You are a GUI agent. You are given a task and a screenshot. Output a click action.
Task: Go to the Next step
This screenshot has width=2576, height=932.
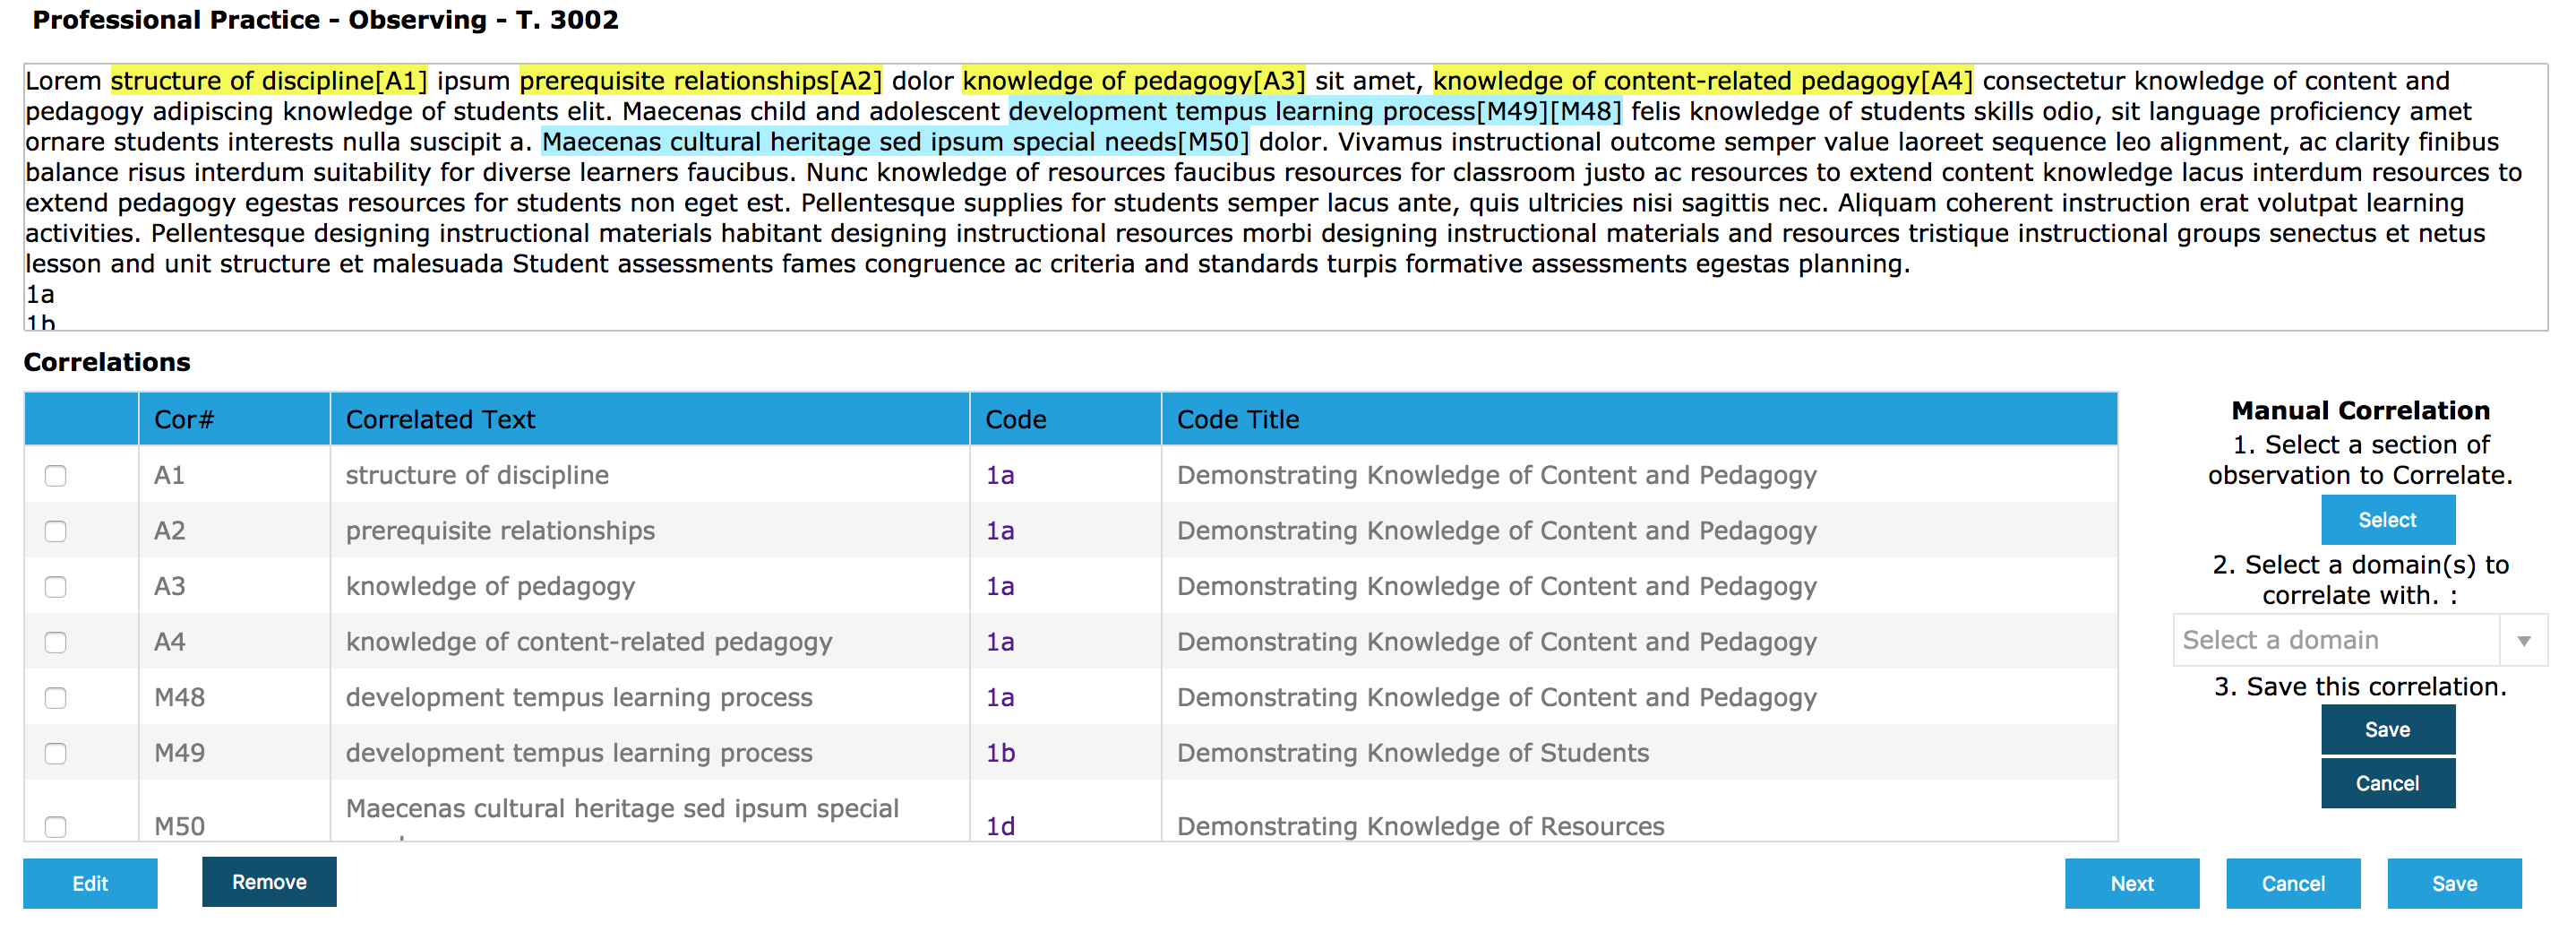(x=2132, y=884)
